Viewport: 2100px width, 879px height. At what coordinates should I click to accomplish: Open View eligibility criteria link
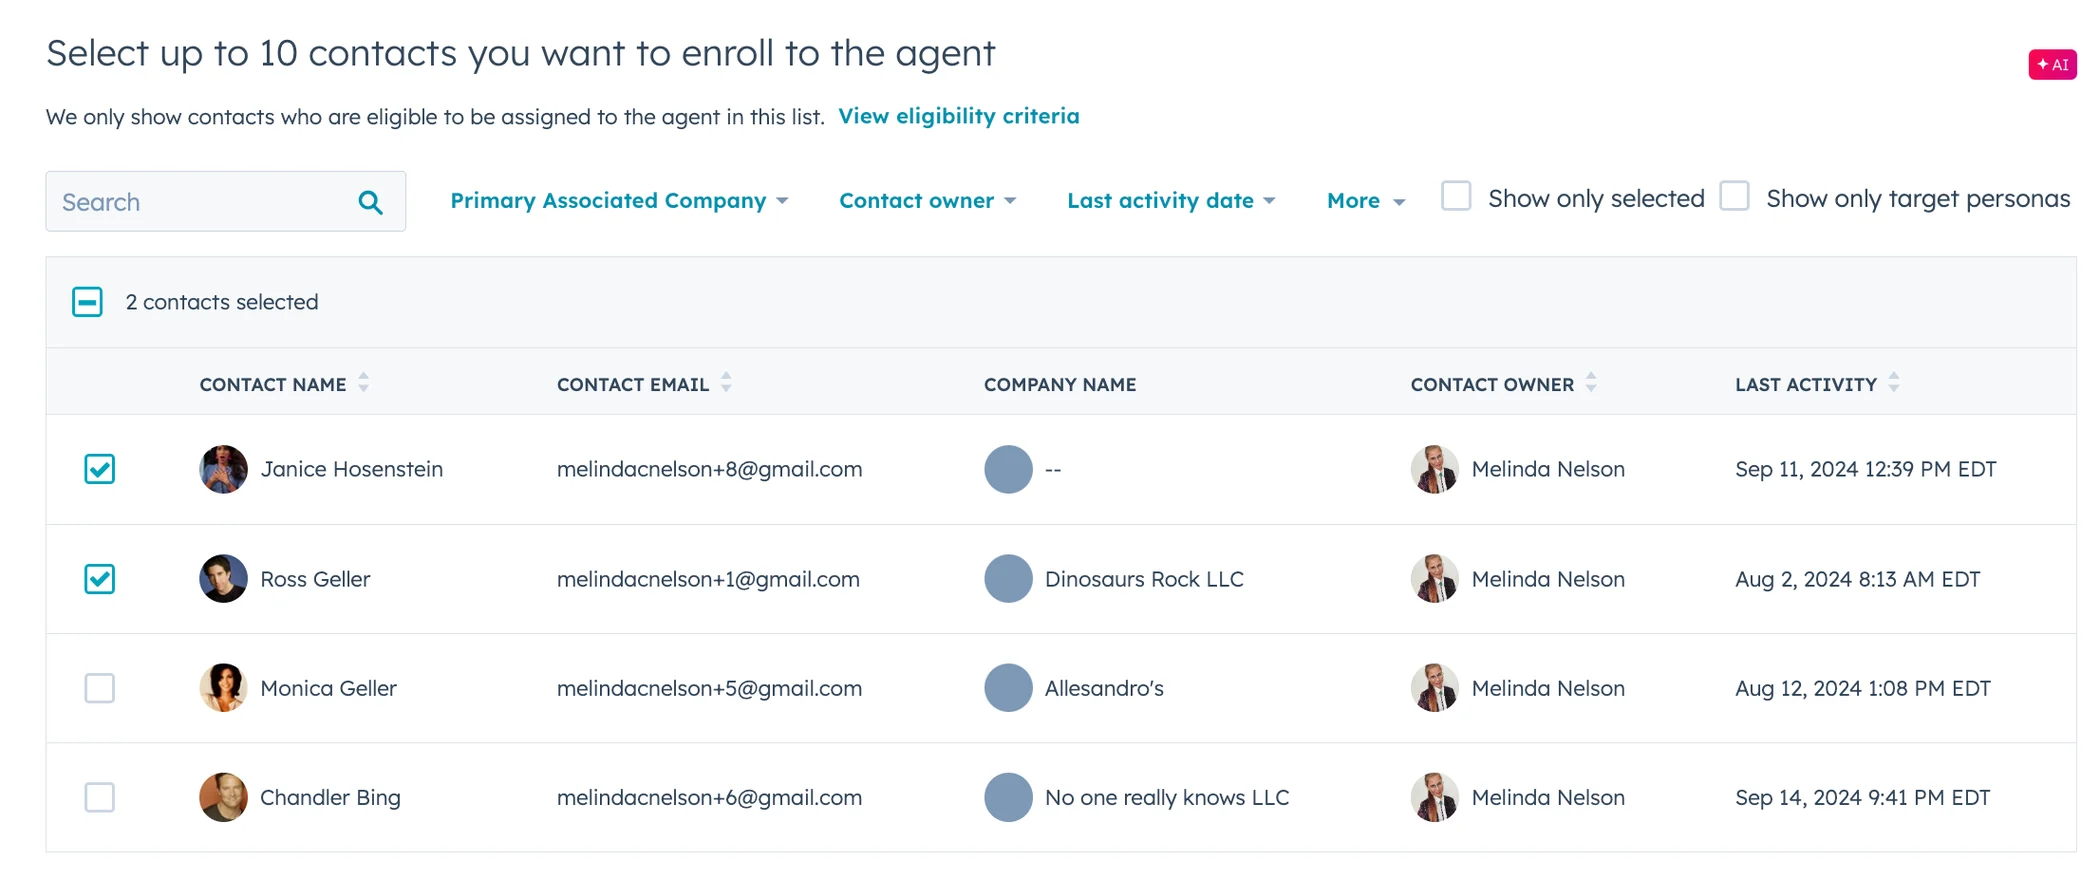pos(958,116)
